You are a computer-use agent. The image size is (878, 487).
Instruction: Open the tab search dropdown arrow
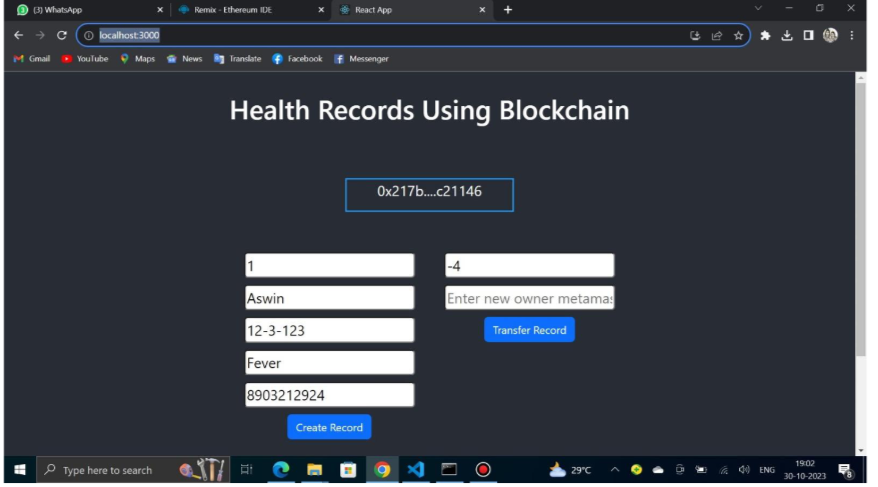coord(758,9)
